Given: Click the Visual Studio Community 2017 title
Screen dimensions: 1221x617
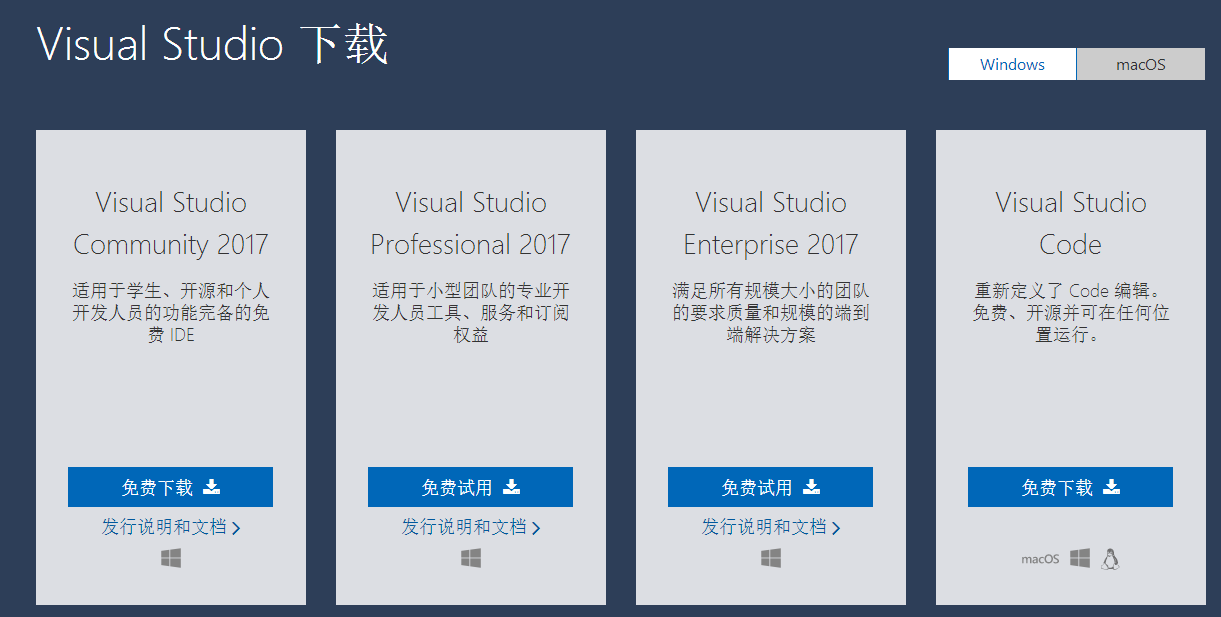Looking at the screenshot, I should pos(171,223).
